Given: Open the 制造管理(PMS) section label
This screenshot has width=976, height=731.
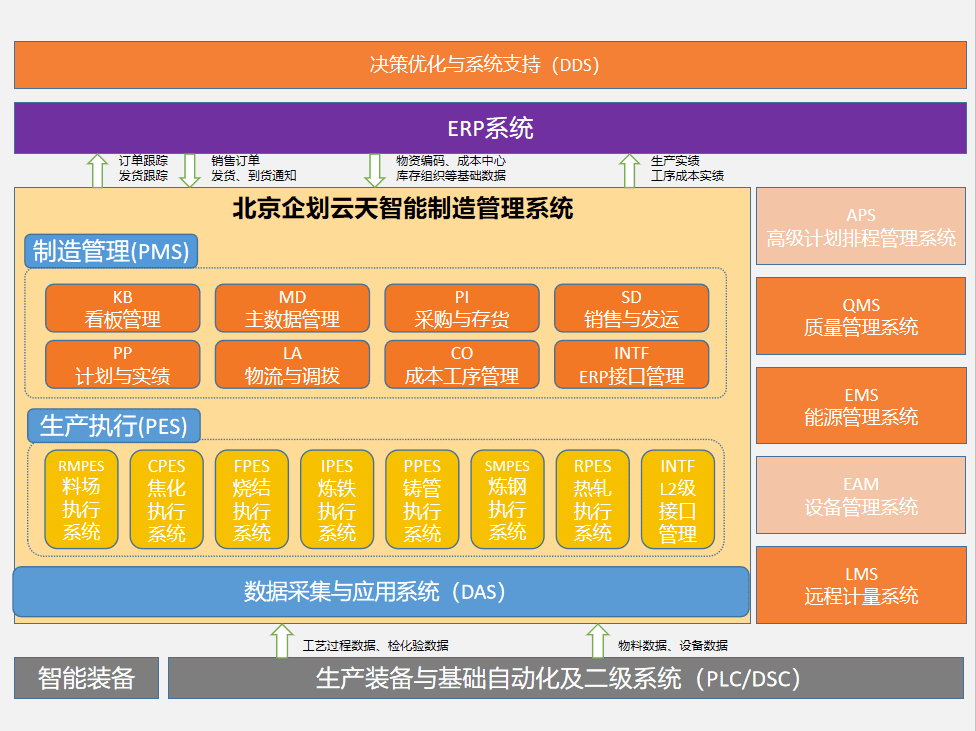Looking at the screenshot, I should tap(111, 252).
